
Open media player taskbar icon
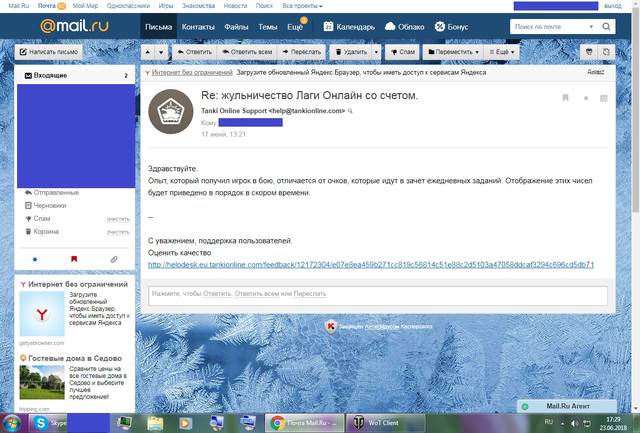click(185, 423)
